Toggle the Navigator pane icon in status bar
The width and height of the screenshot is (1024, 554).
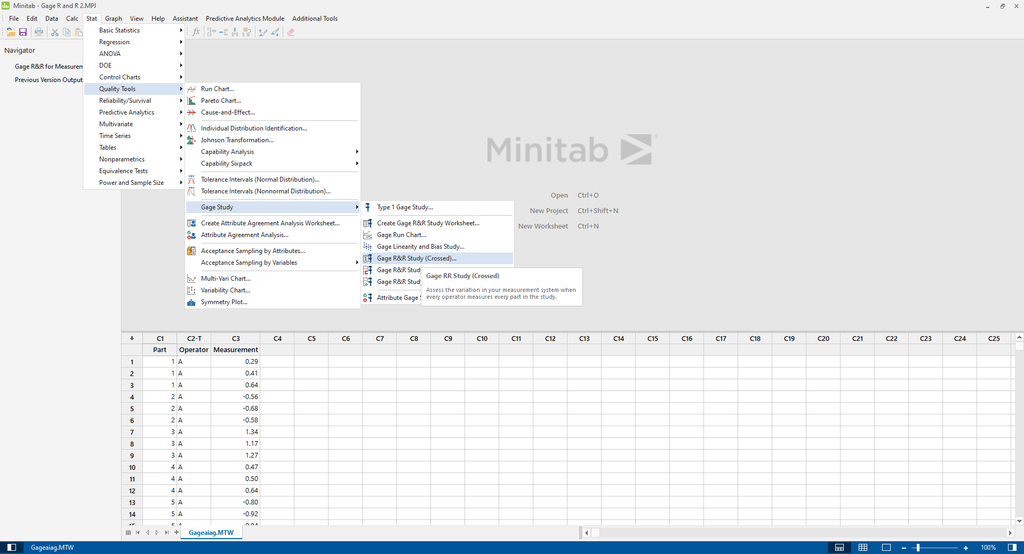point(11,547)
